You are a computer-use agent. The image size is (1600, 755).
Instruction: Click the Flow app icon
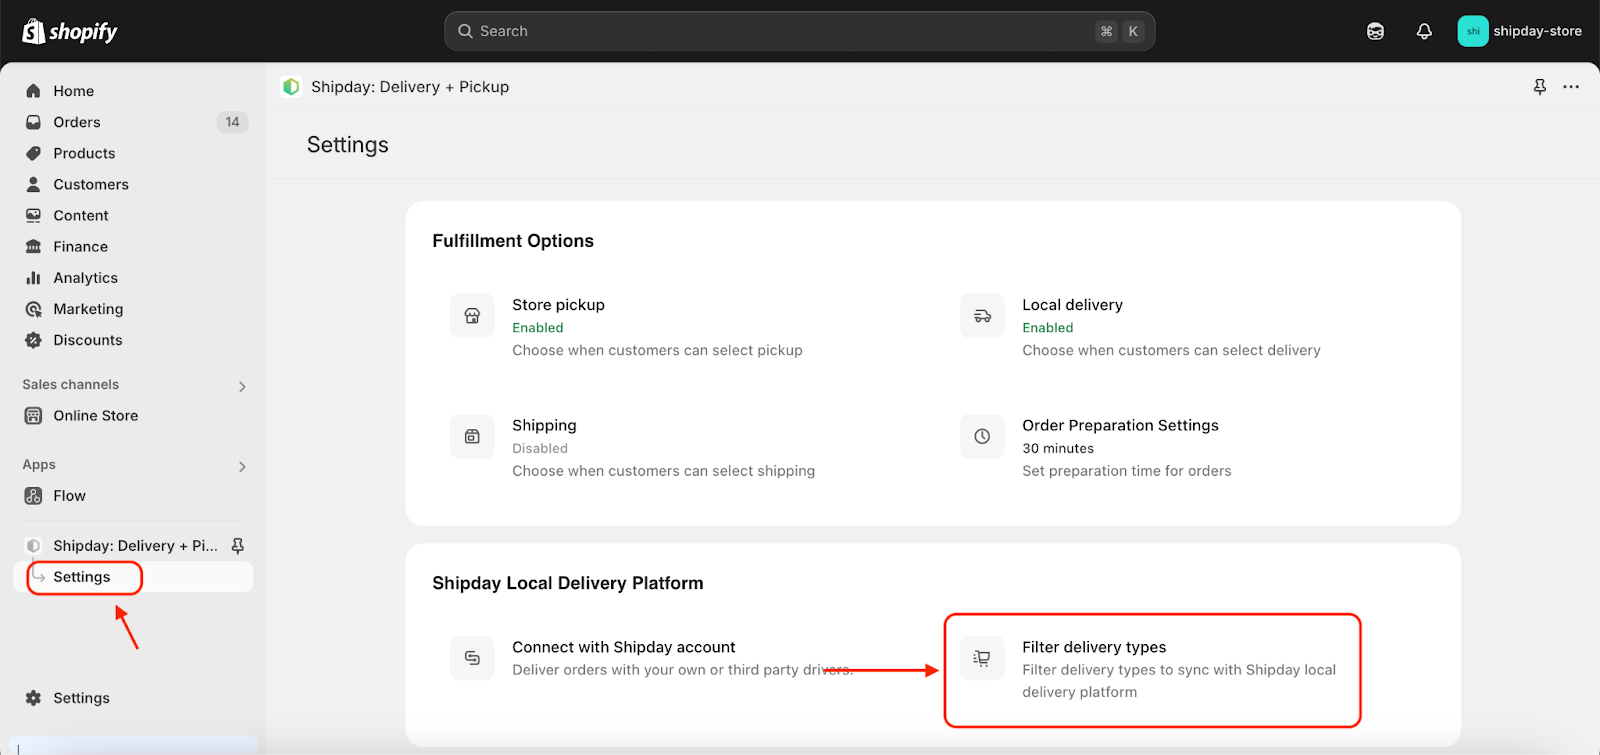[33, 496]
